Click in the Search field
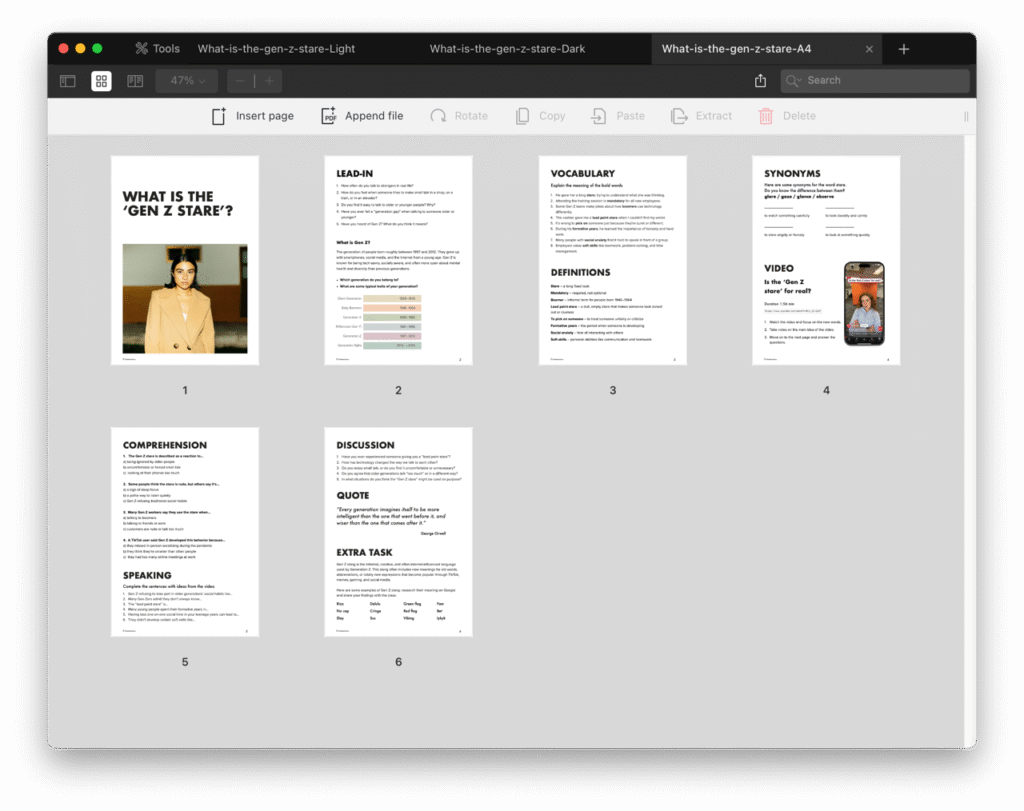 pyautogui.click(x=880, y=81)
